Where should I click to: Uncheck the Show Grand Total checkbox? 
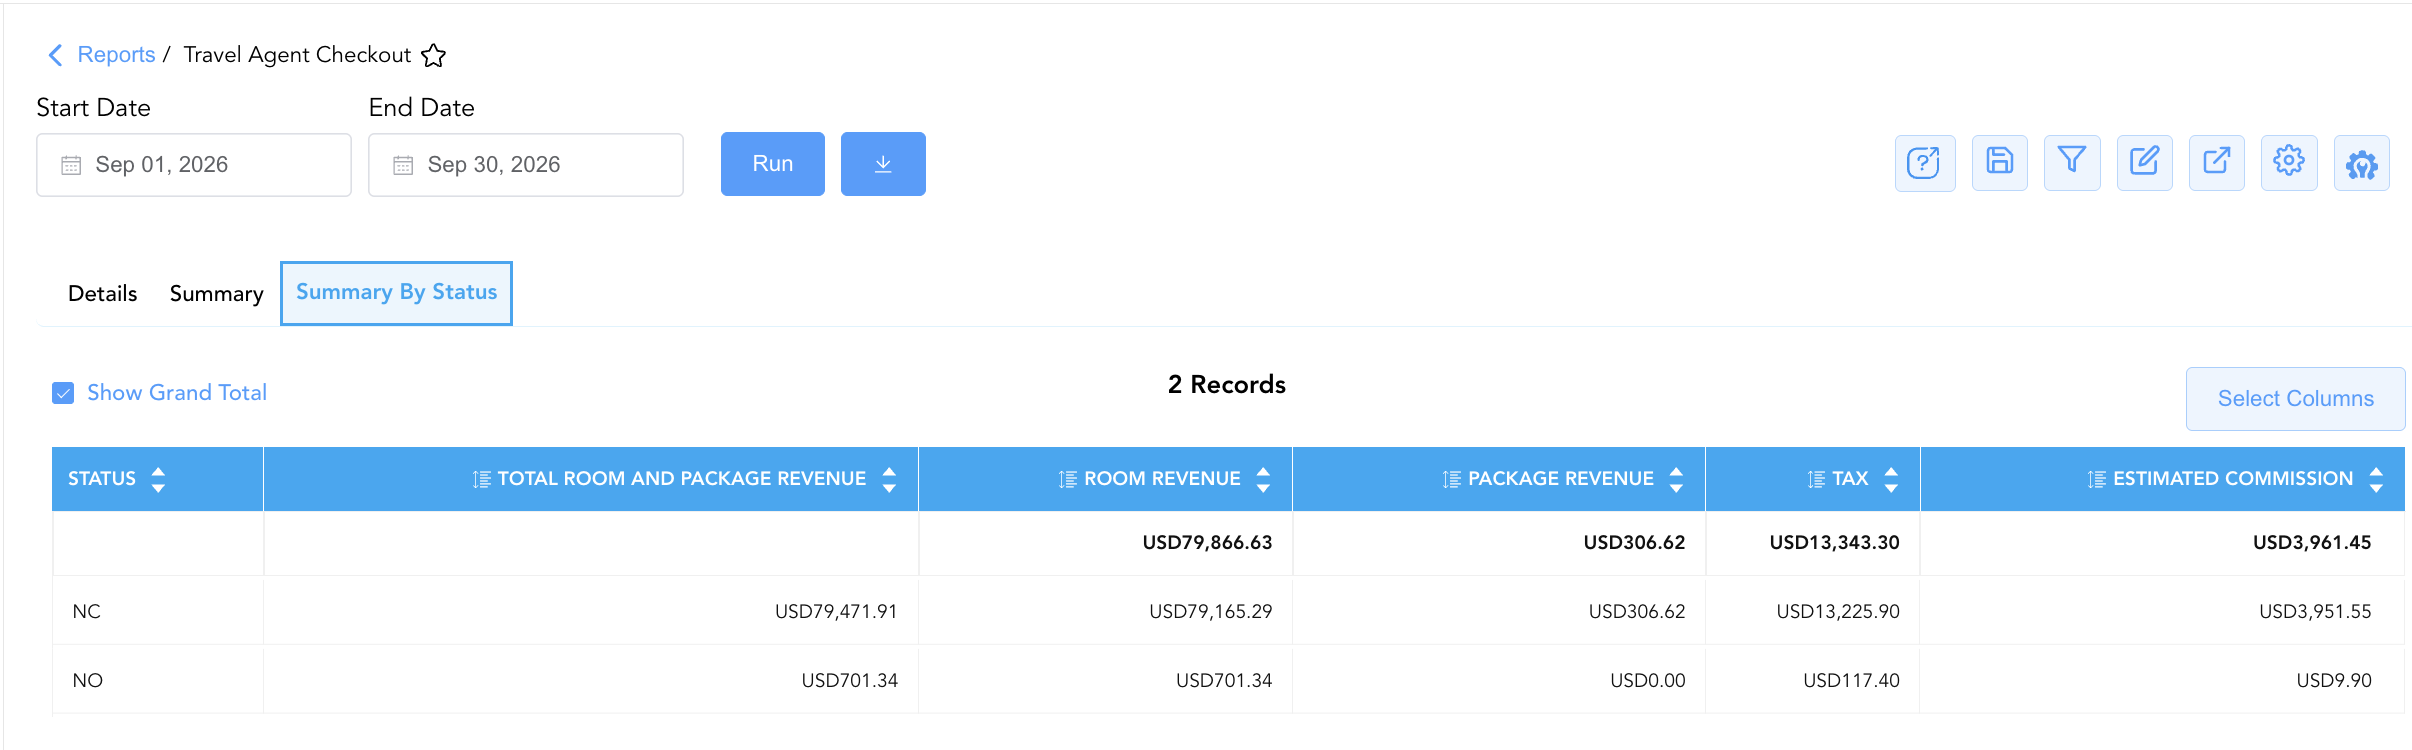click(x=63, y=393)
